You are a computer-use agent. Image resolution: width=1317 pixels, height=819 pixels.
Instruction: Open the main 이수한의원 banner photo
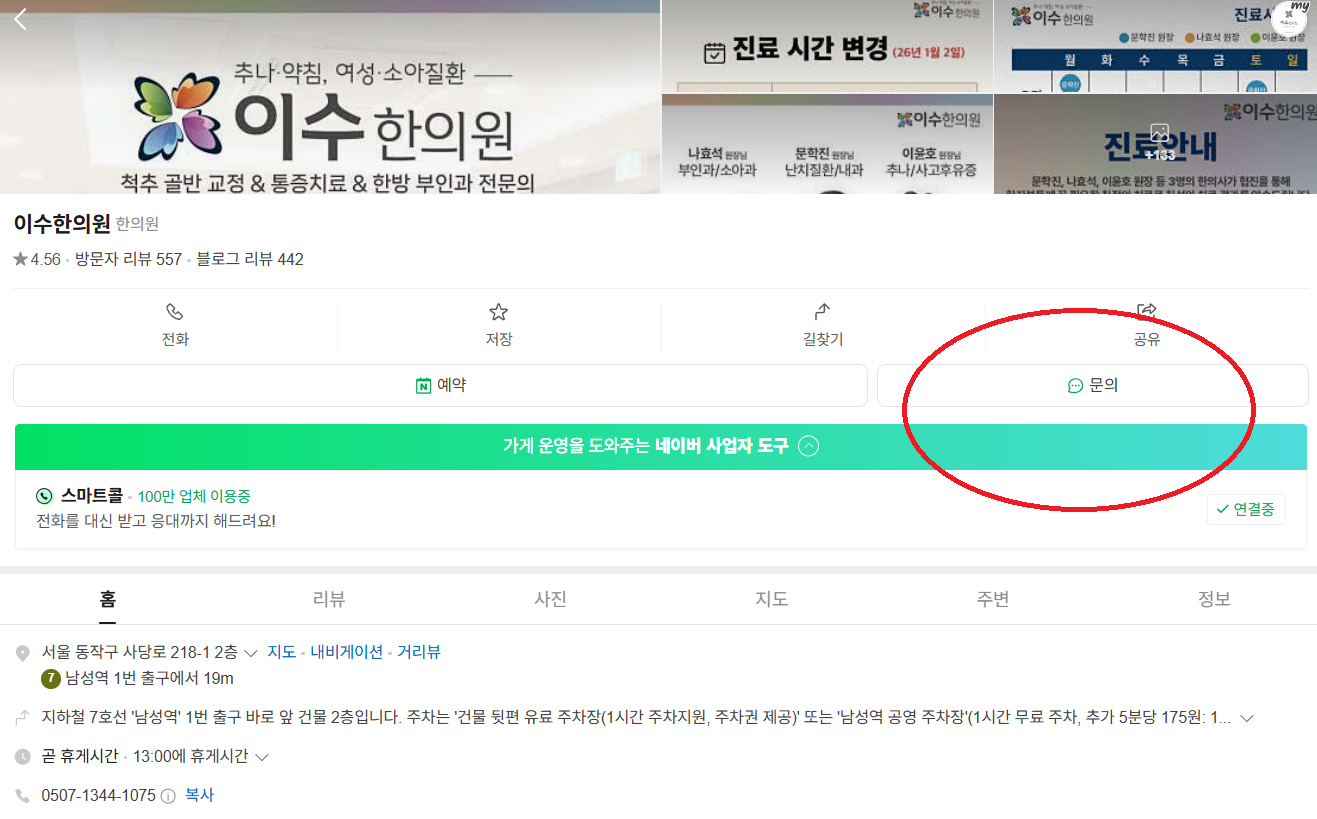[329, 97]
